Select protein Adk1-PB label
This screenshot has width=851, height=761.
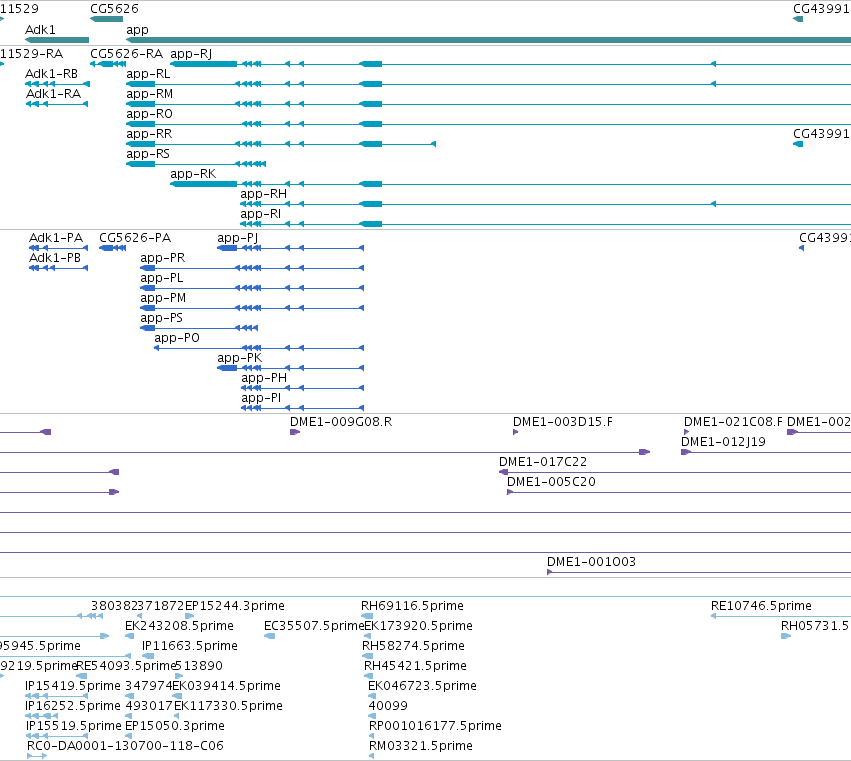(55, 258)
